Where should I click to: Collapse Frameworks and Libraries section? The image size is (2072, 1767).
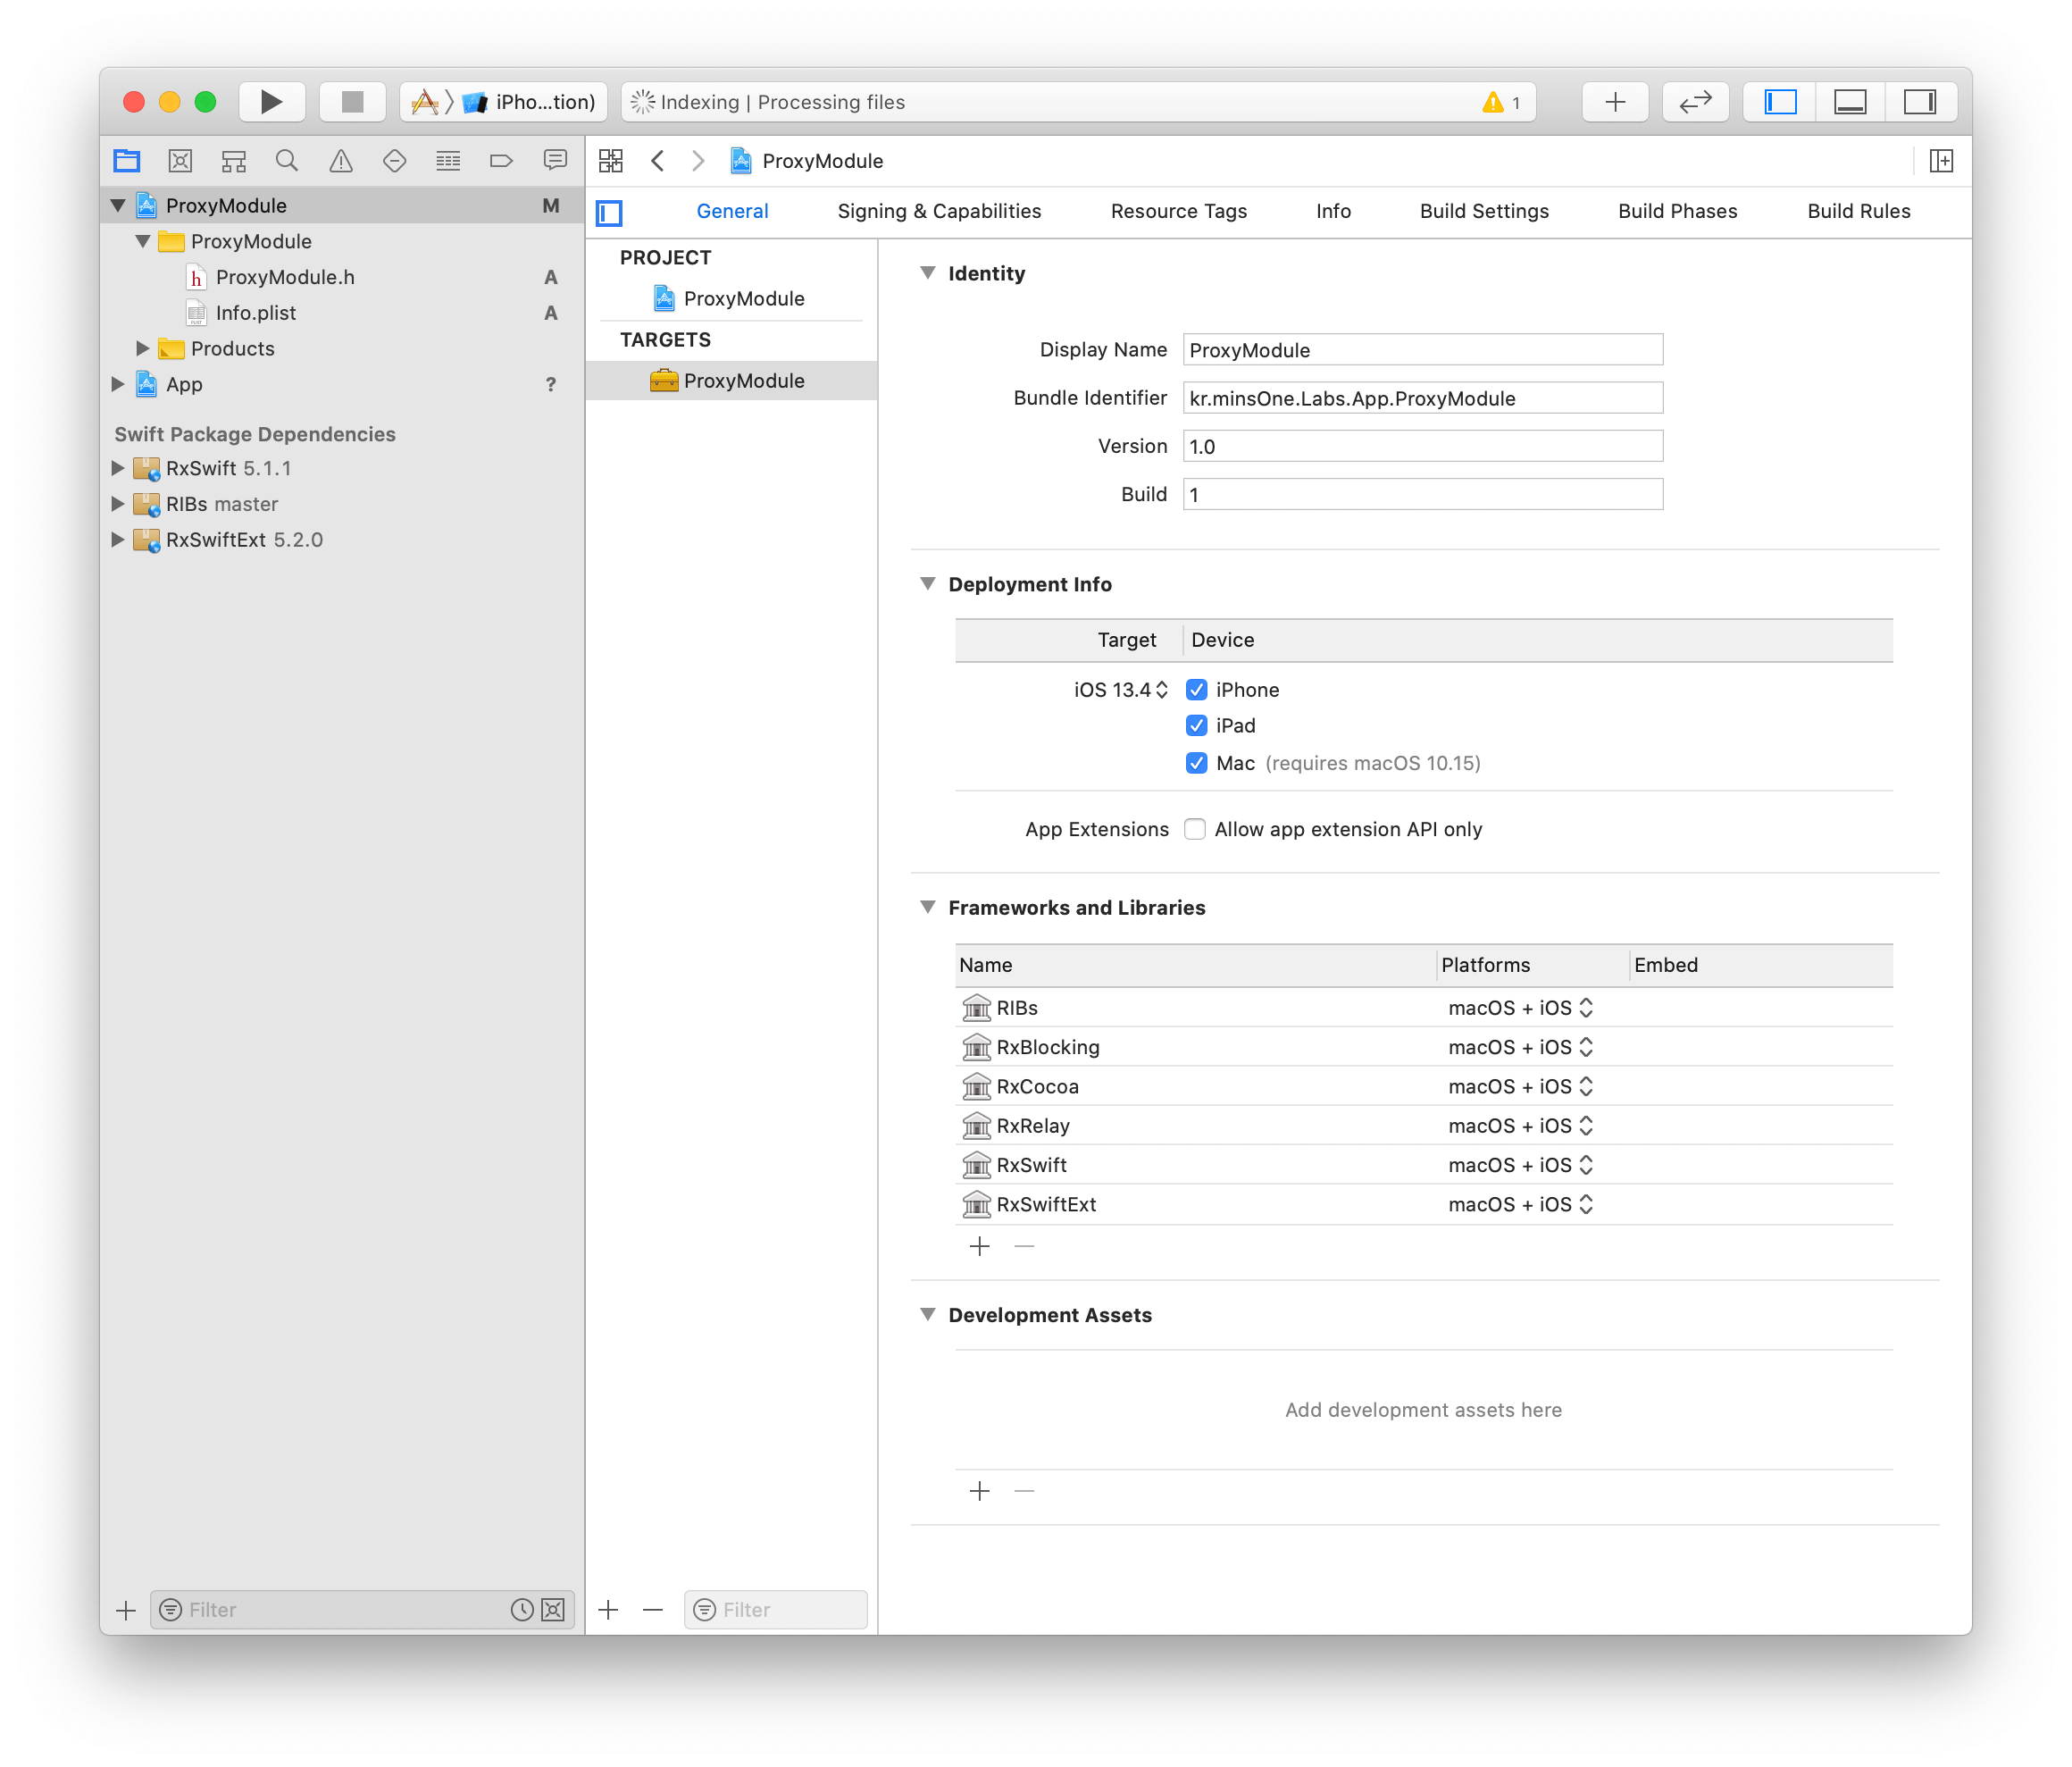coord(927,907)
